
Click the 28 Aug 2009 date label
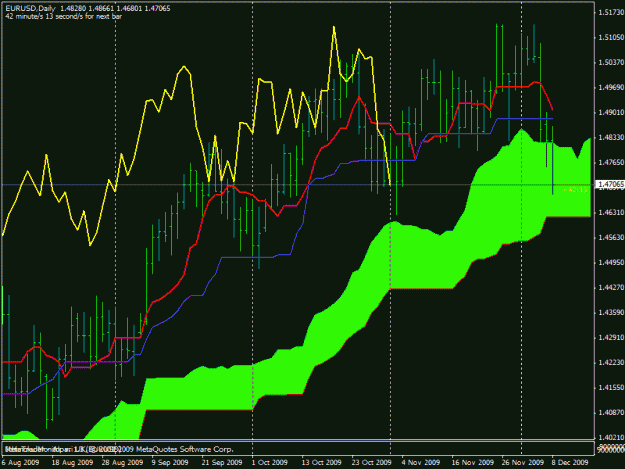(122, 462)
